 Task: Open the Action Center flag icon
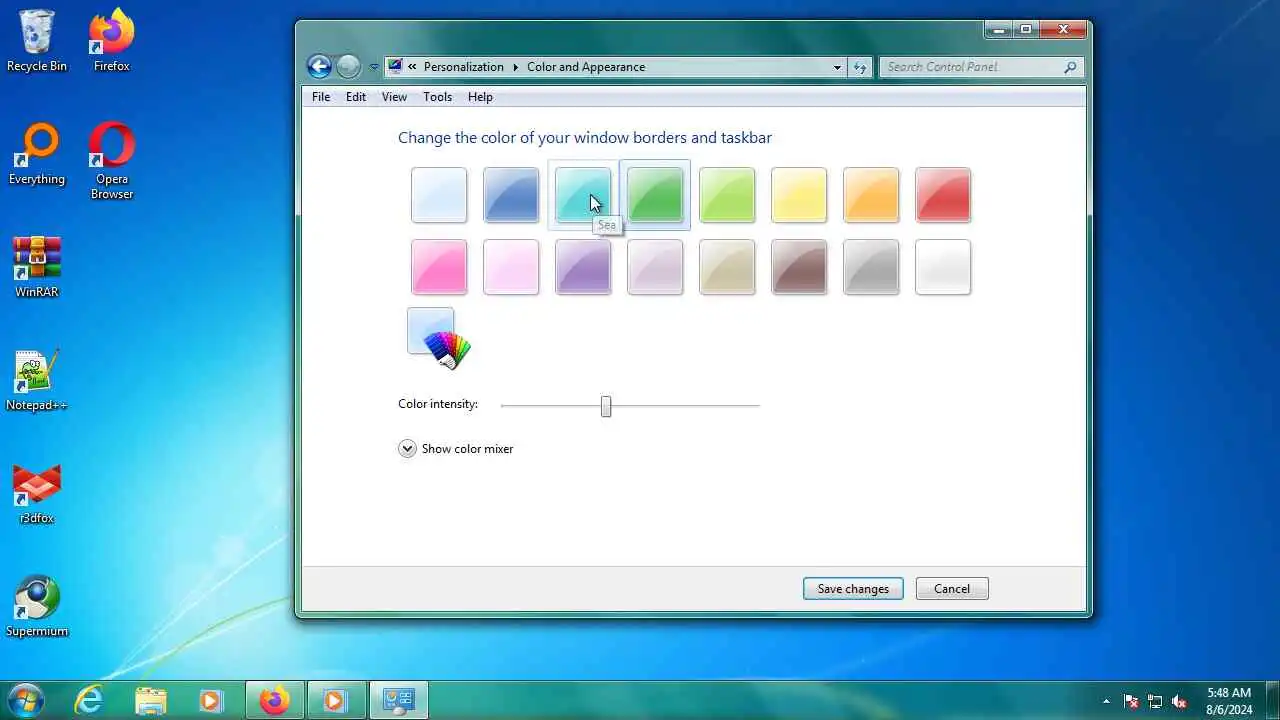coord(1131,701)
